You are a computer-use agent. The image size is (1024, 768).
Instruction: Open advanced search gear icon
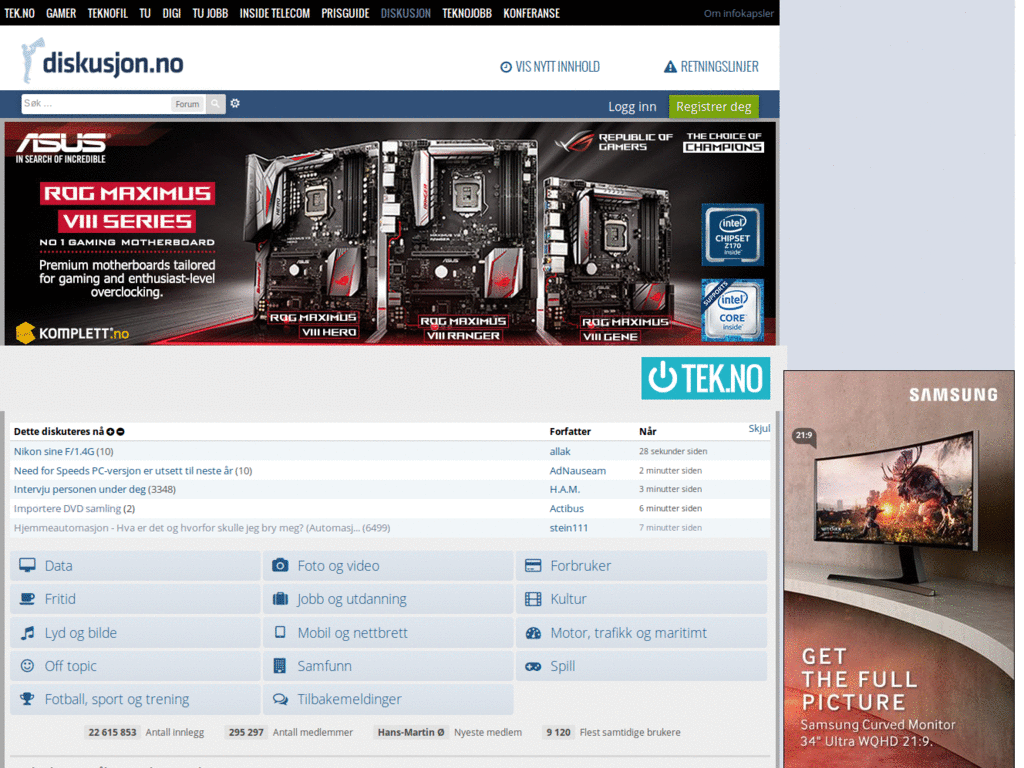[235, 103]
